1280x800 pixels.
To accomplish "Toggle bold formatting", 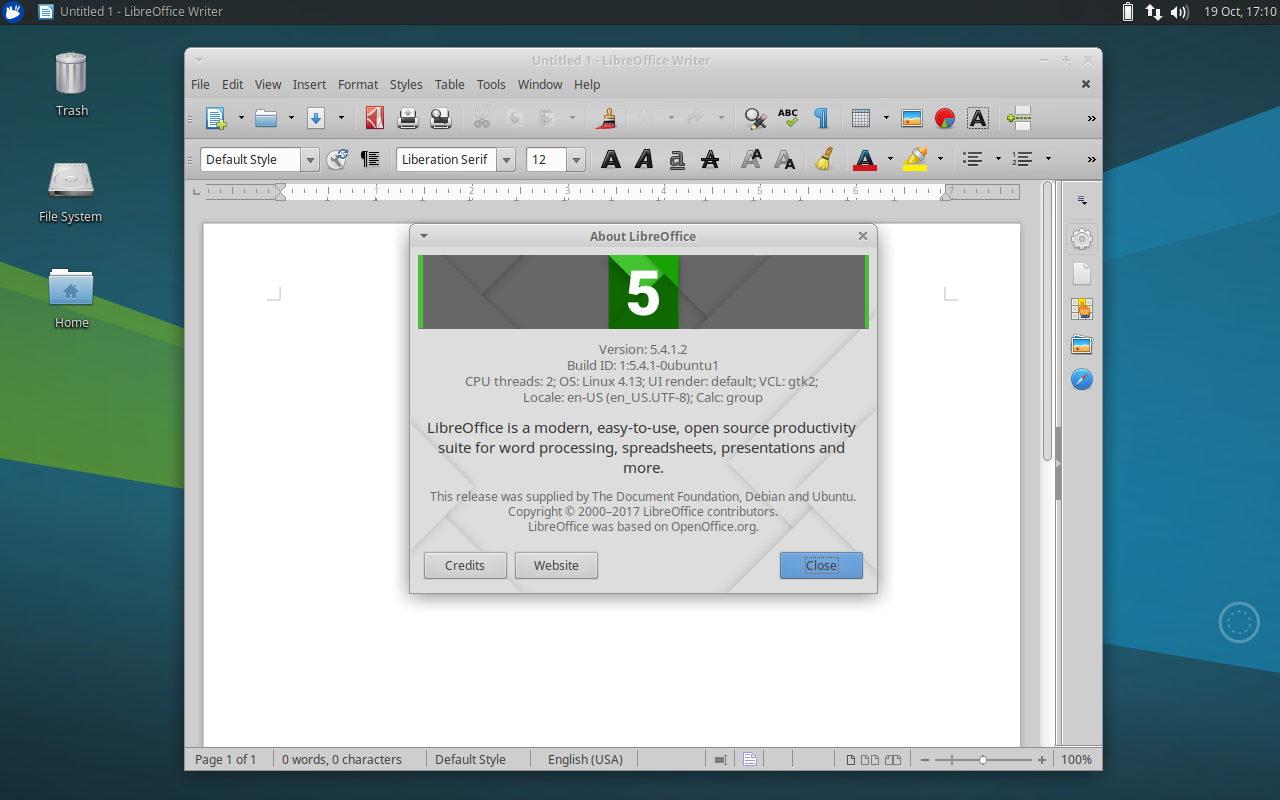I will coord(611,158).
